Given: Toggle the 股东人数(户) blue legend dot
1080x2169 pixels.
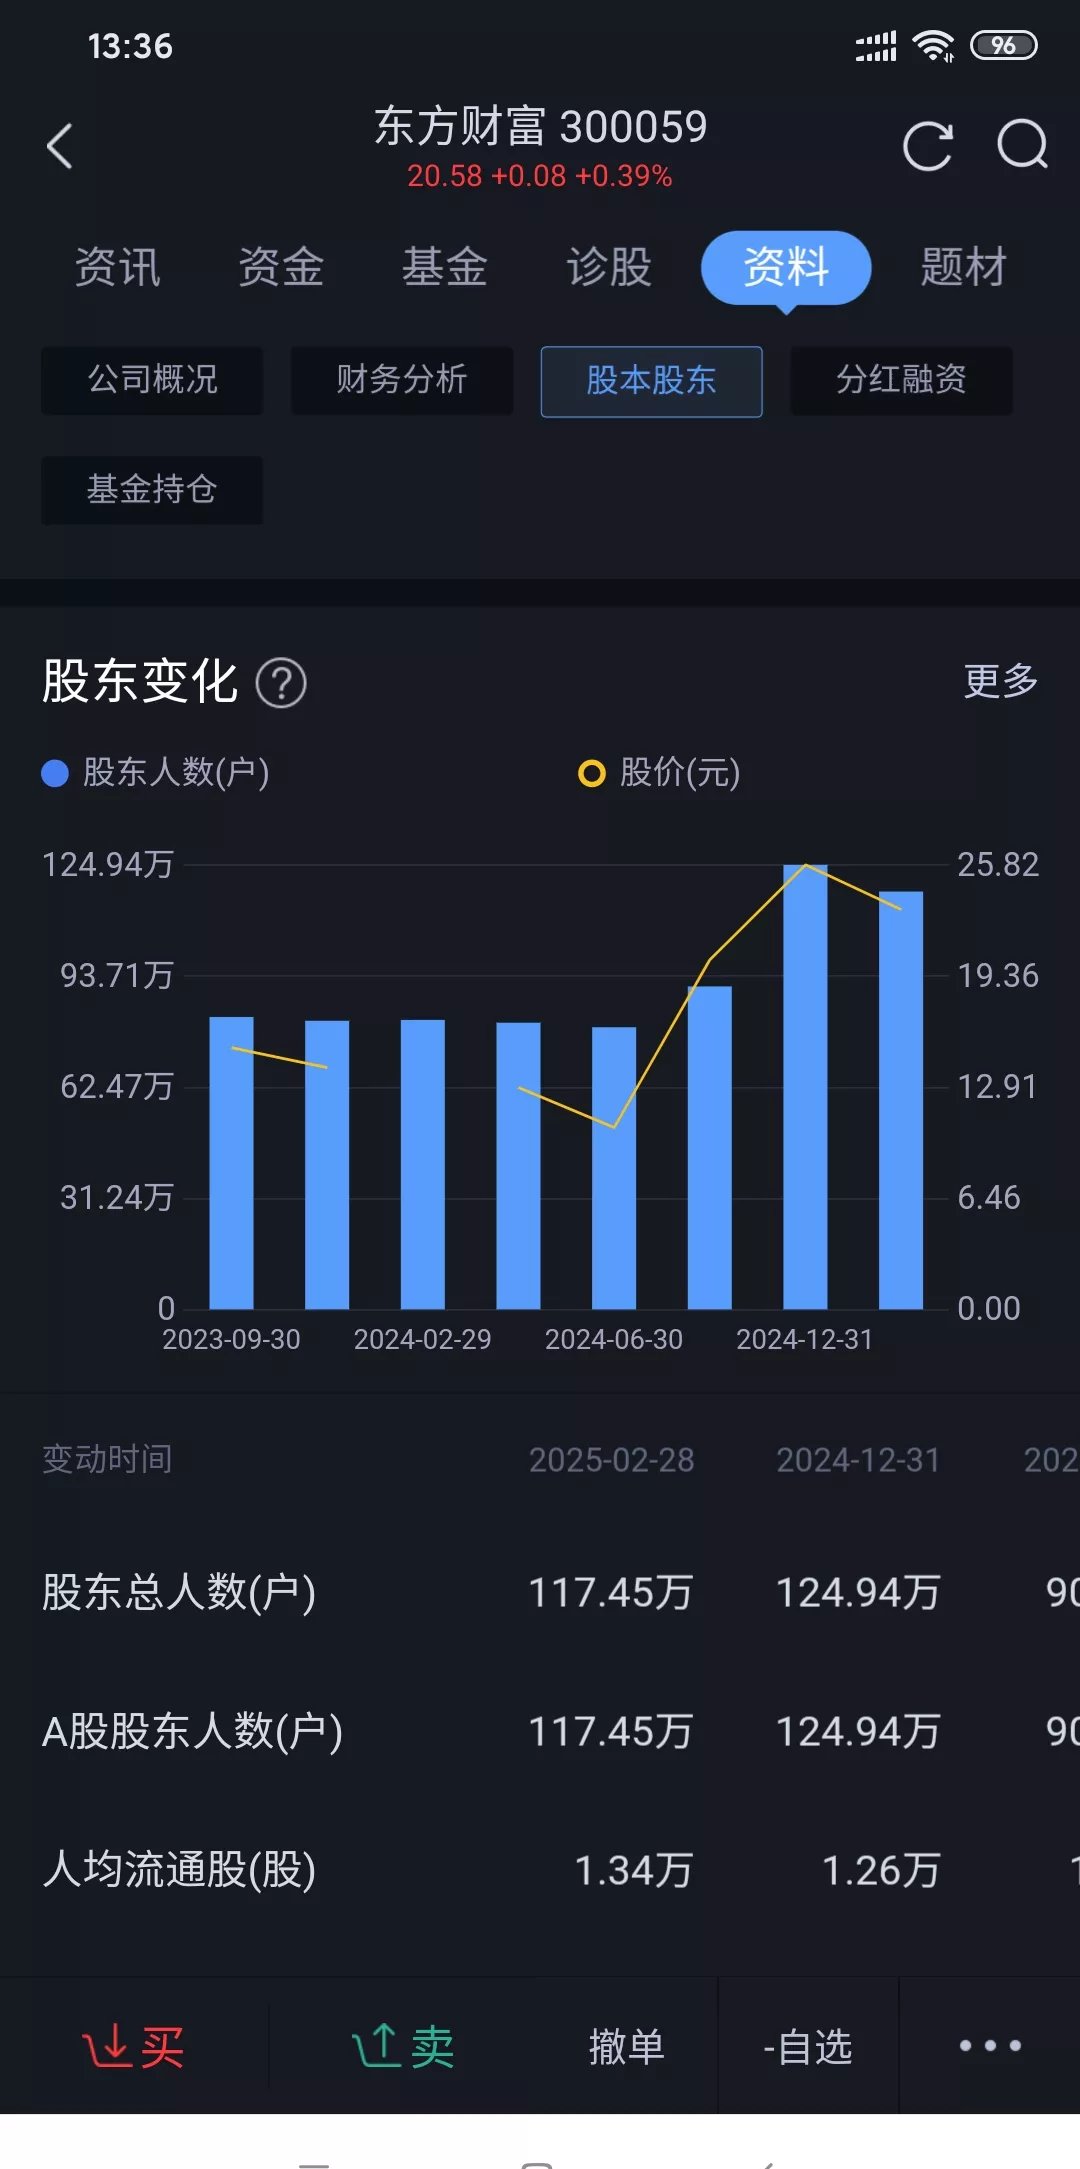Looking at the screenshot, I should click(x=55, y=773).
